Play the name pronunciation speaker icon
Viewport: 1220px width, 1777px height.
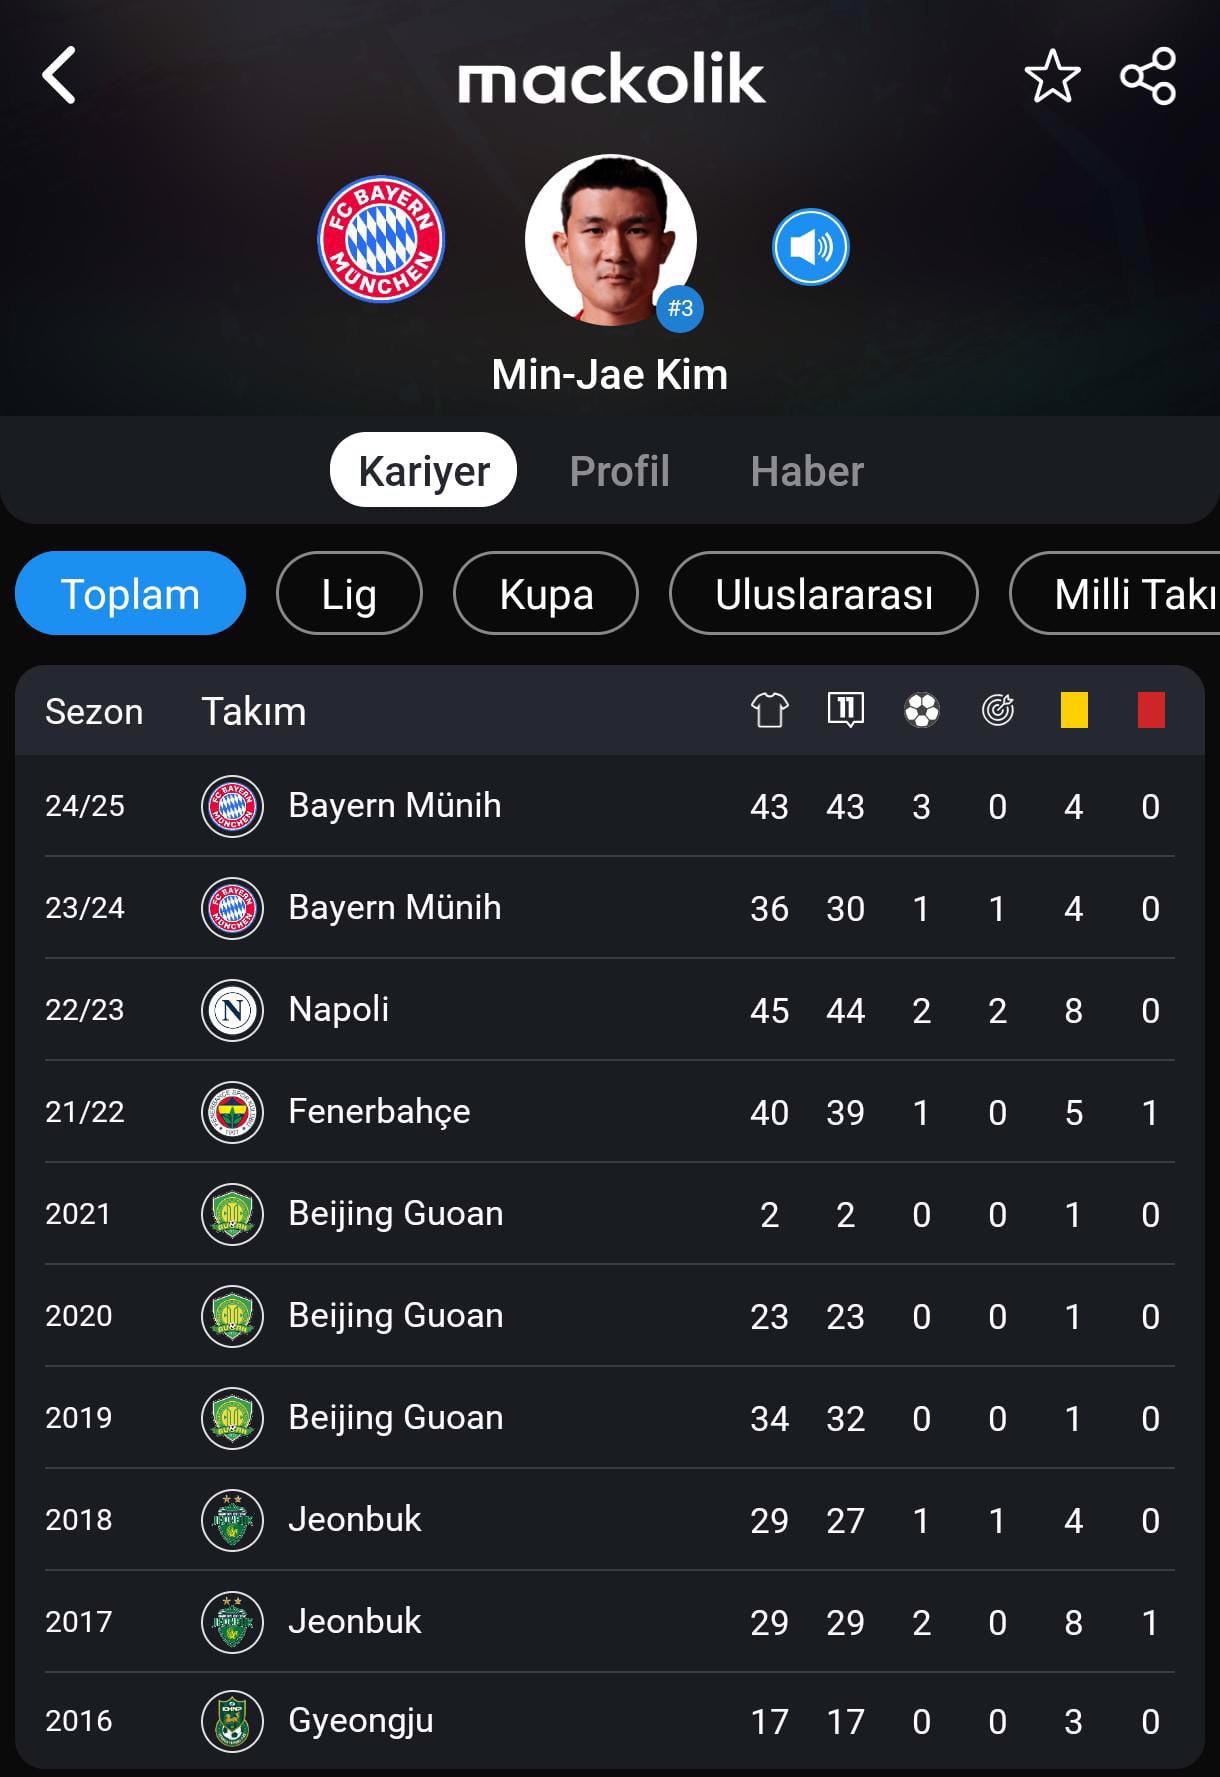810,246
